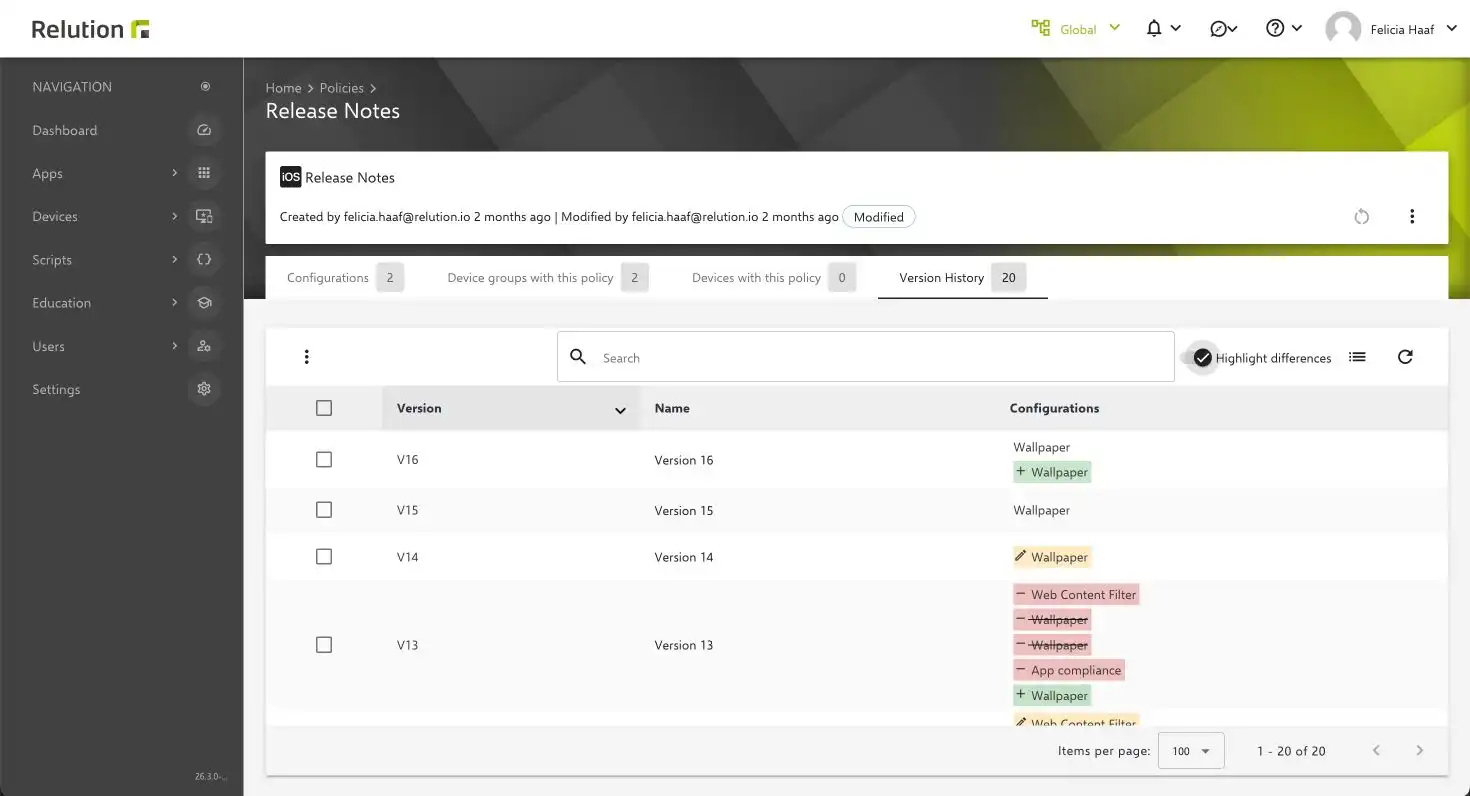Expand the Scripts navigation chevron
The height and width of the screenshot is (796, 1470).
click(174, 259)
